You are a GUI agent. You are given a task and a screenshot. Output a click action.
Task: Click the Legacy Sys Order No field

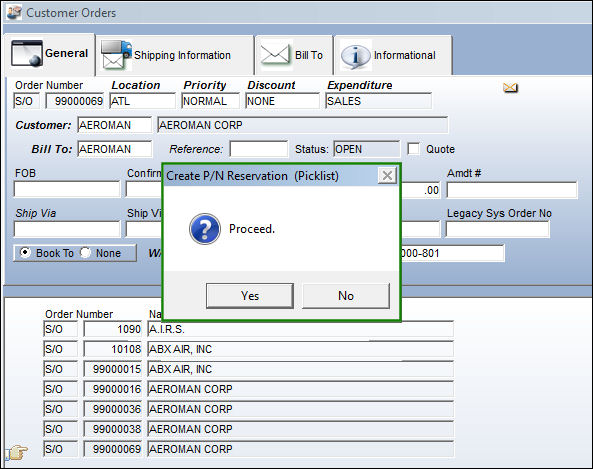click(498, 229)
